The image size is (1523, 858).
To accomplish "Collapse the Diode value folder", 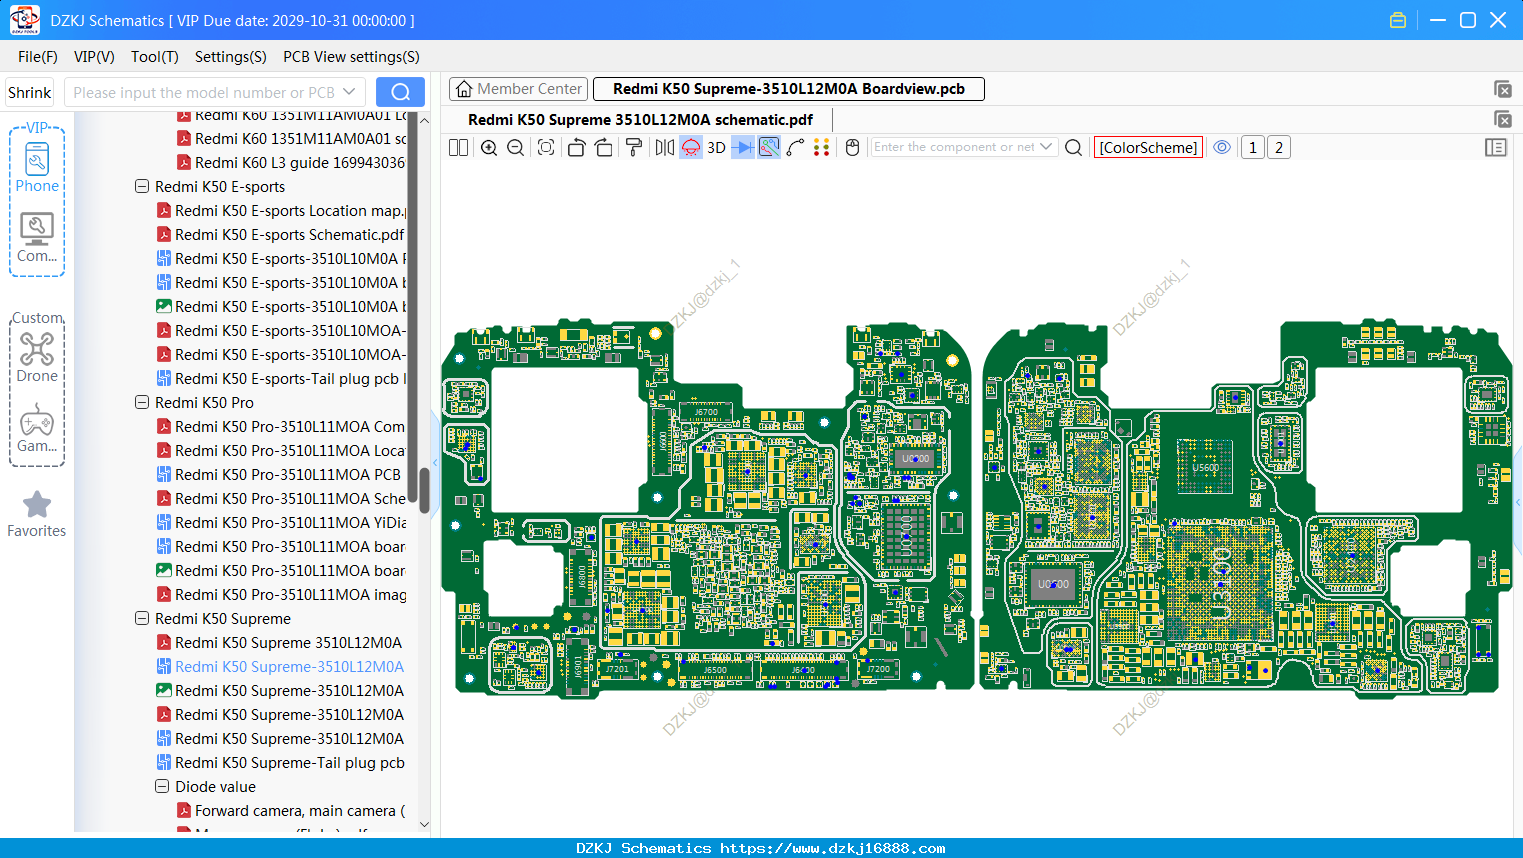I will pos(162,786).
